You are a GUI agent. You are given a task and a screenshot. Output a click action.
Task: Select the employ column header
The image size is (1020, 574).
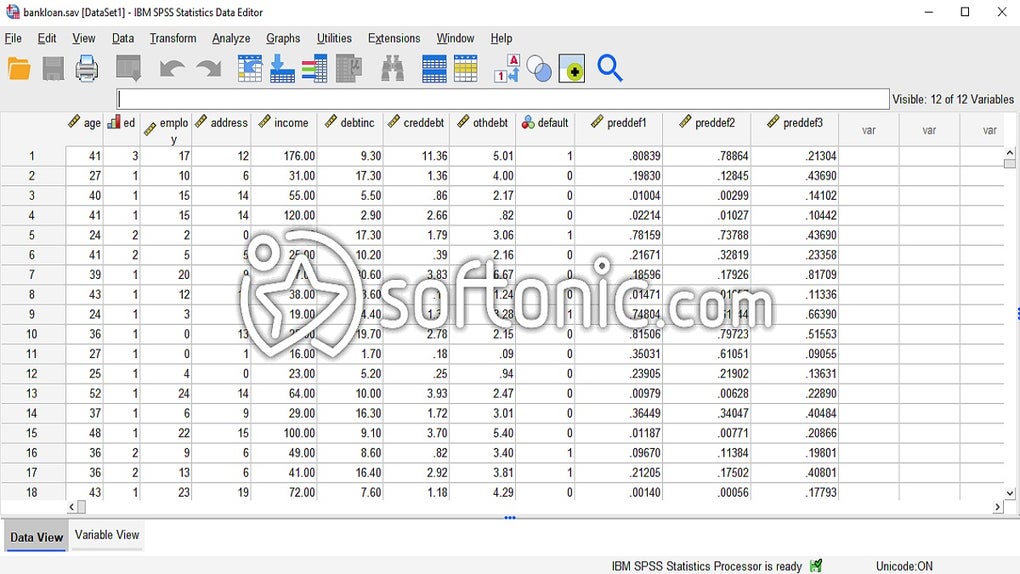coord(166,130)
